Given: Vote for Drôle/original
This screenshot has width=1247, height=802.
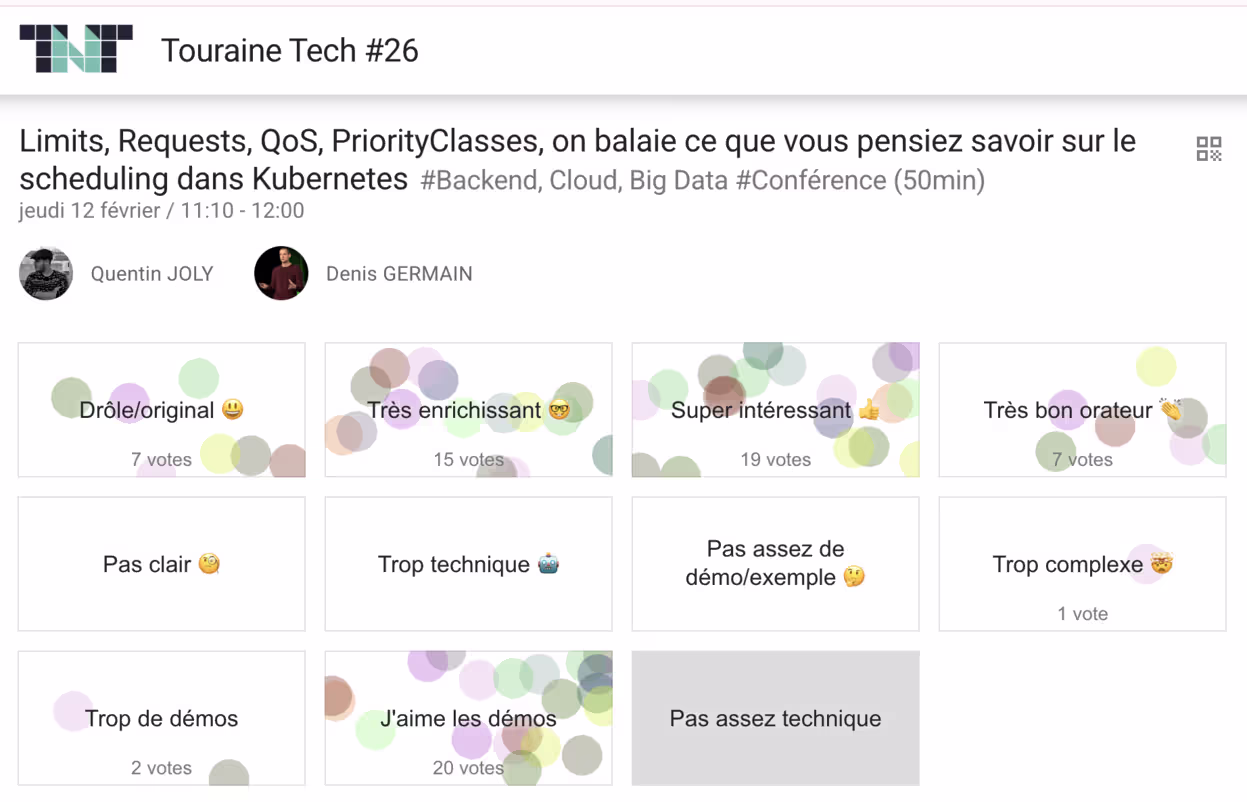Looking at the screenshot, I should click(161, 409).
